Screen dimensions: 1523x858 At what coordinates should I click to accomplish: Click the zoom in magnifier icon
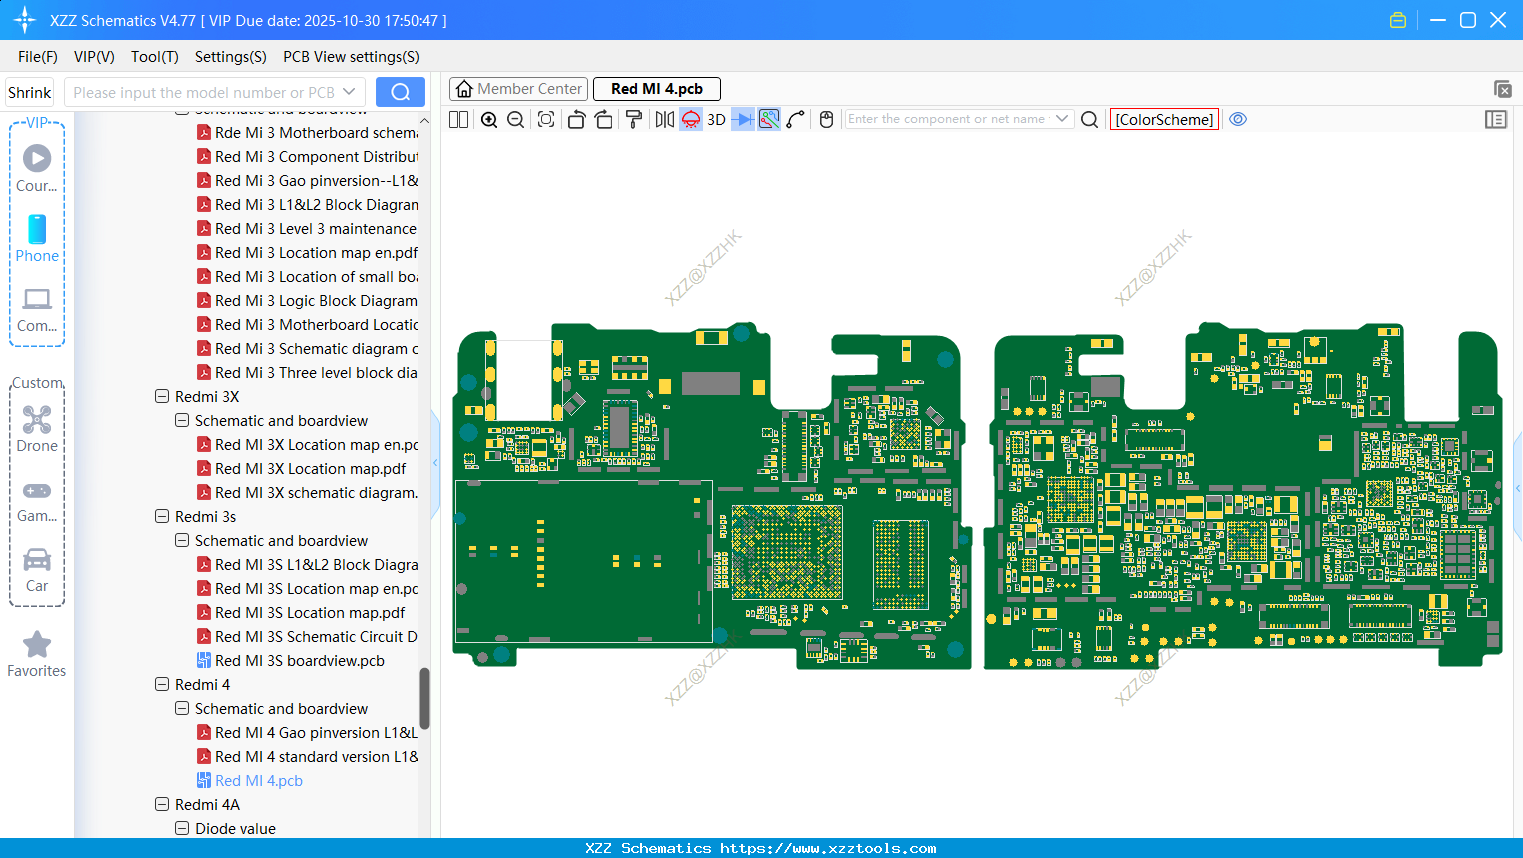point(489,120)
